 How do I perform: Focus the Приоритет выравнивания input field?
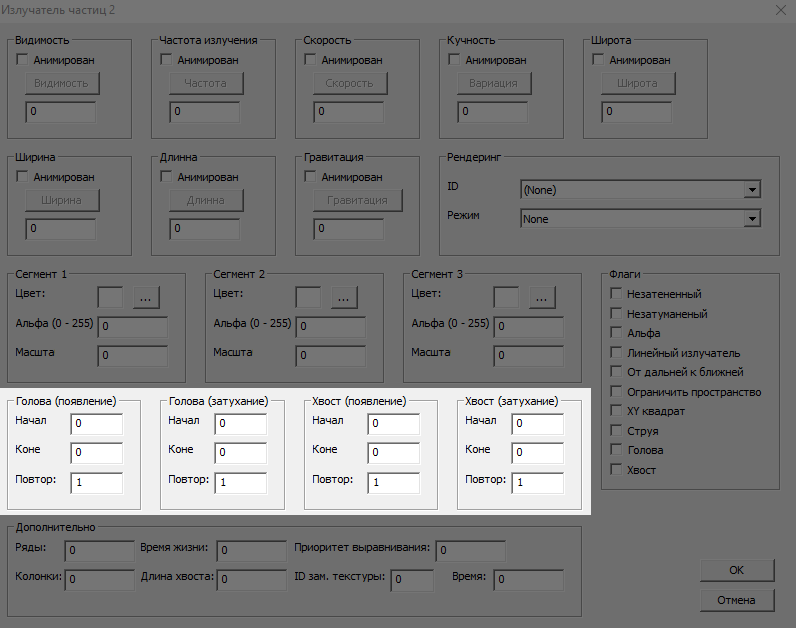tap(471, 551)
